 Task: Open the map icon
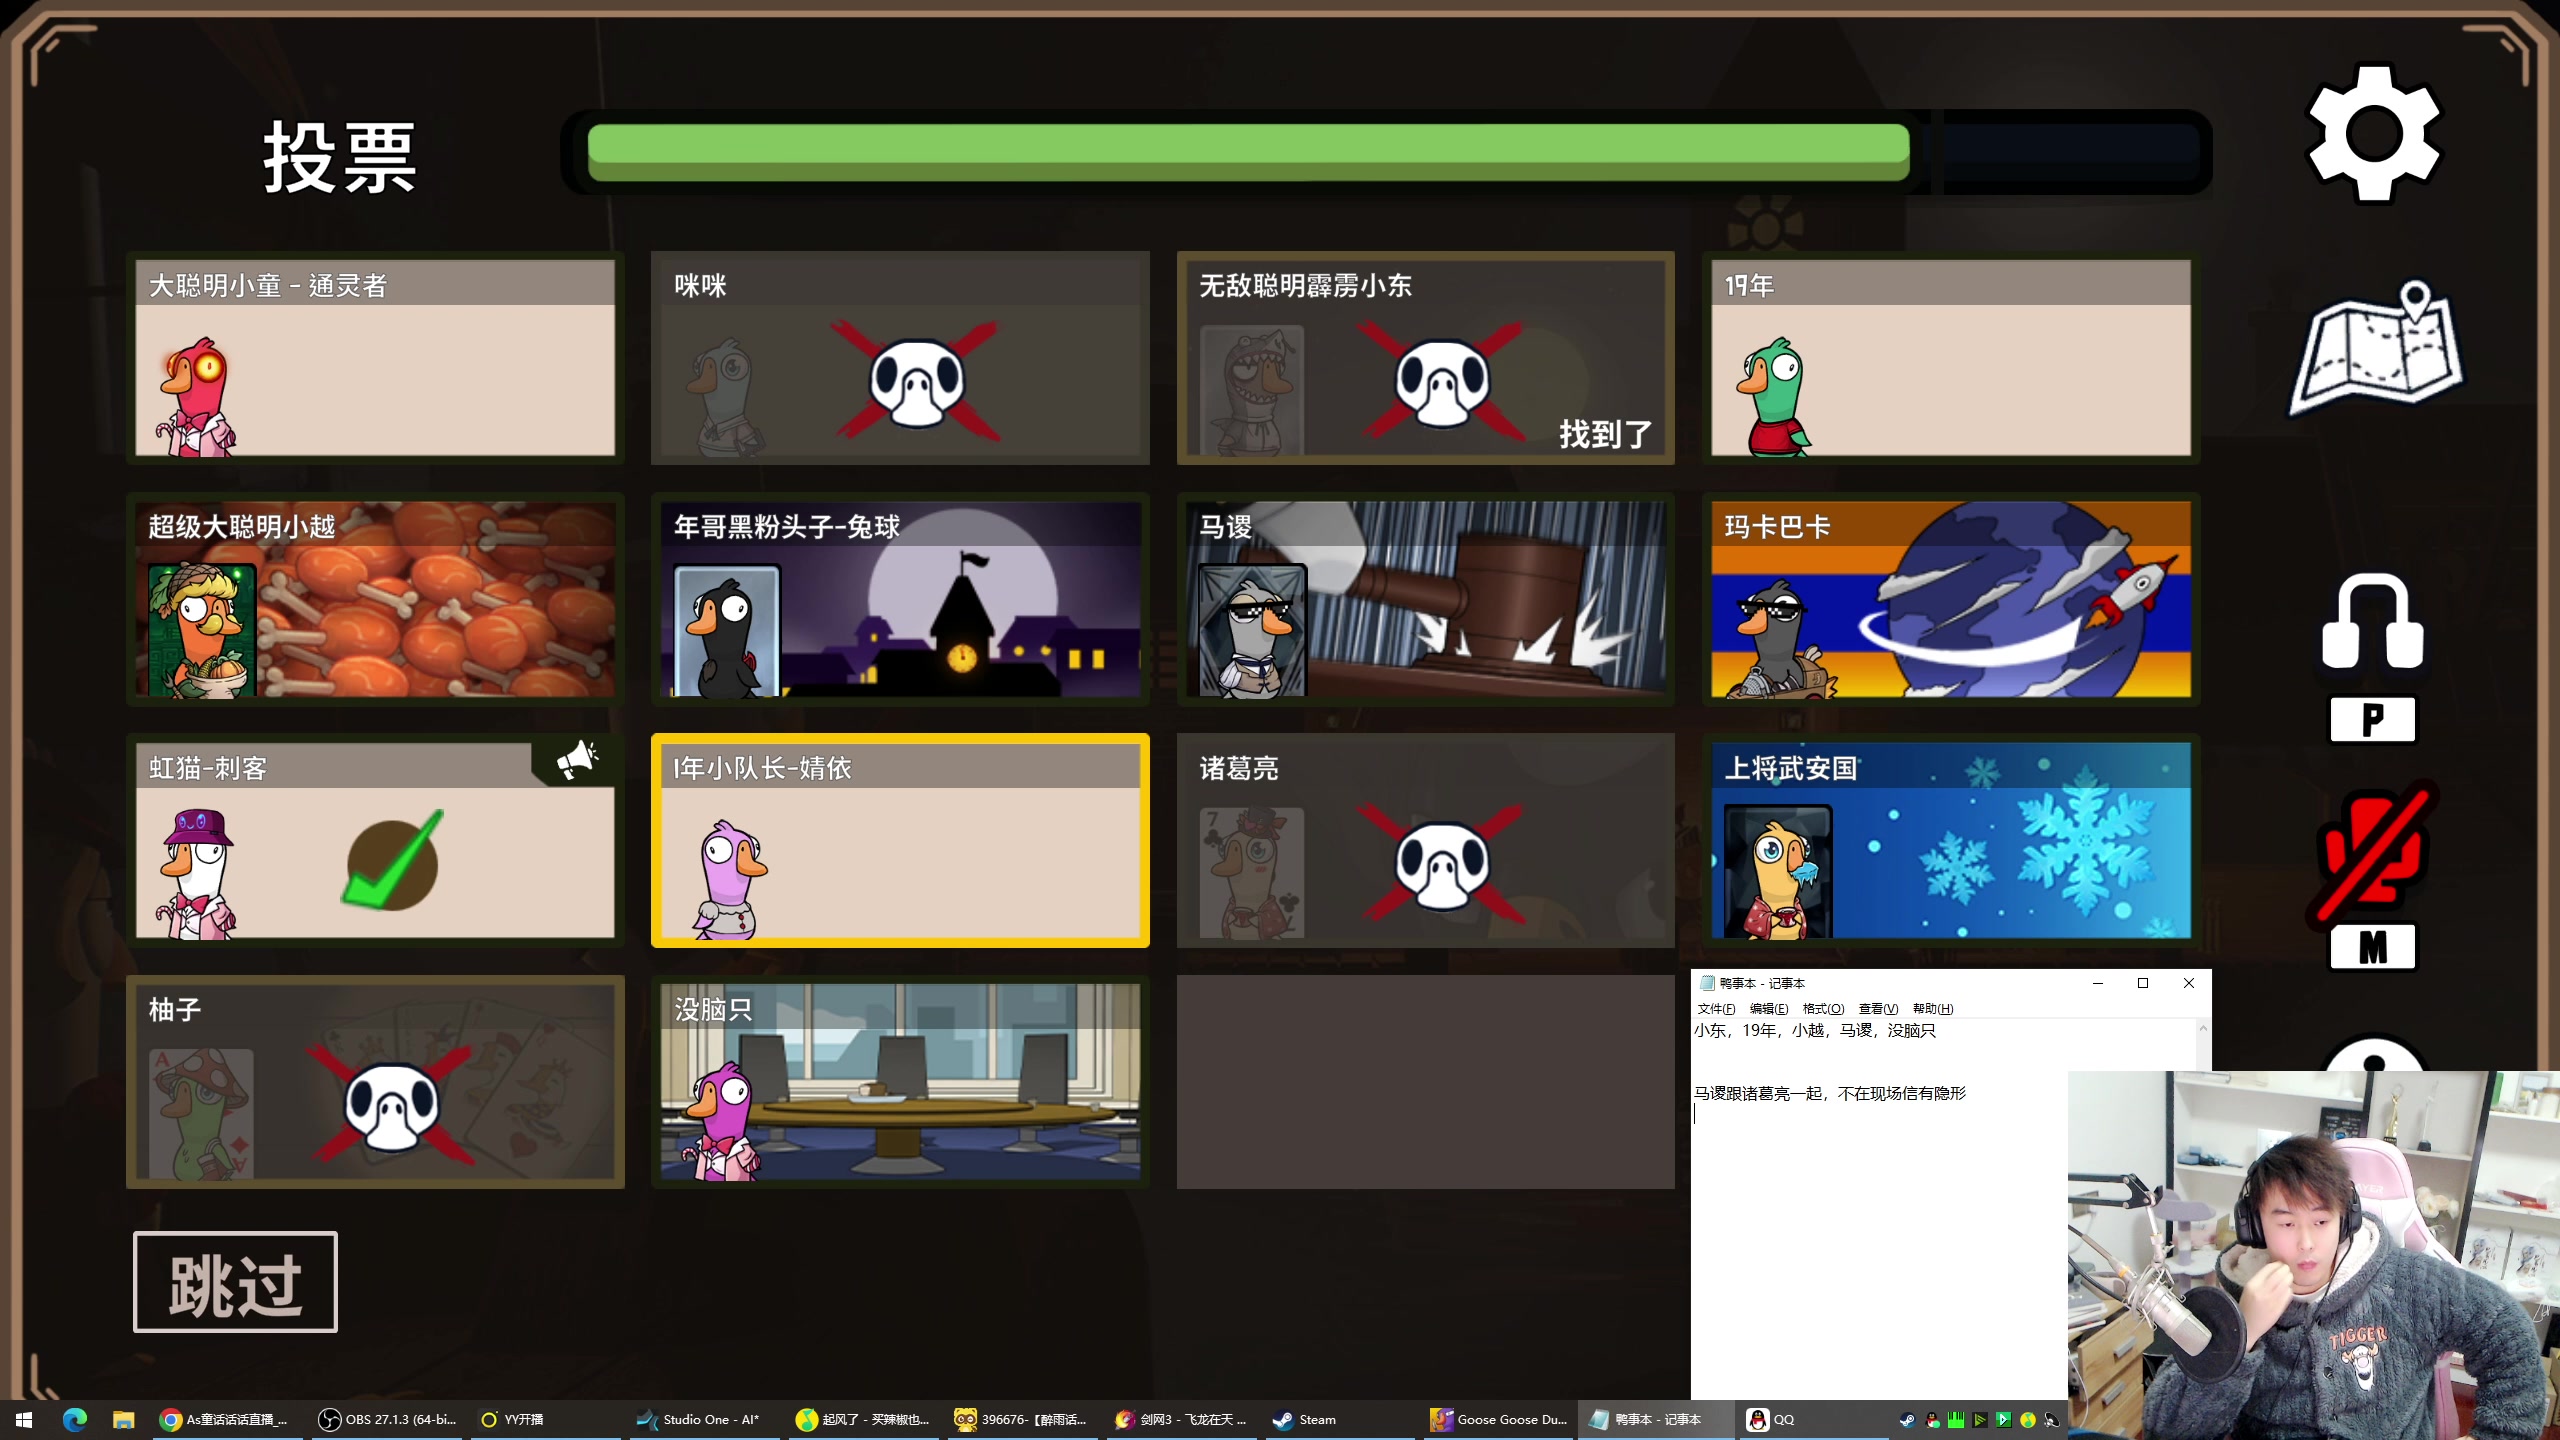click(x=2376, y=350)
